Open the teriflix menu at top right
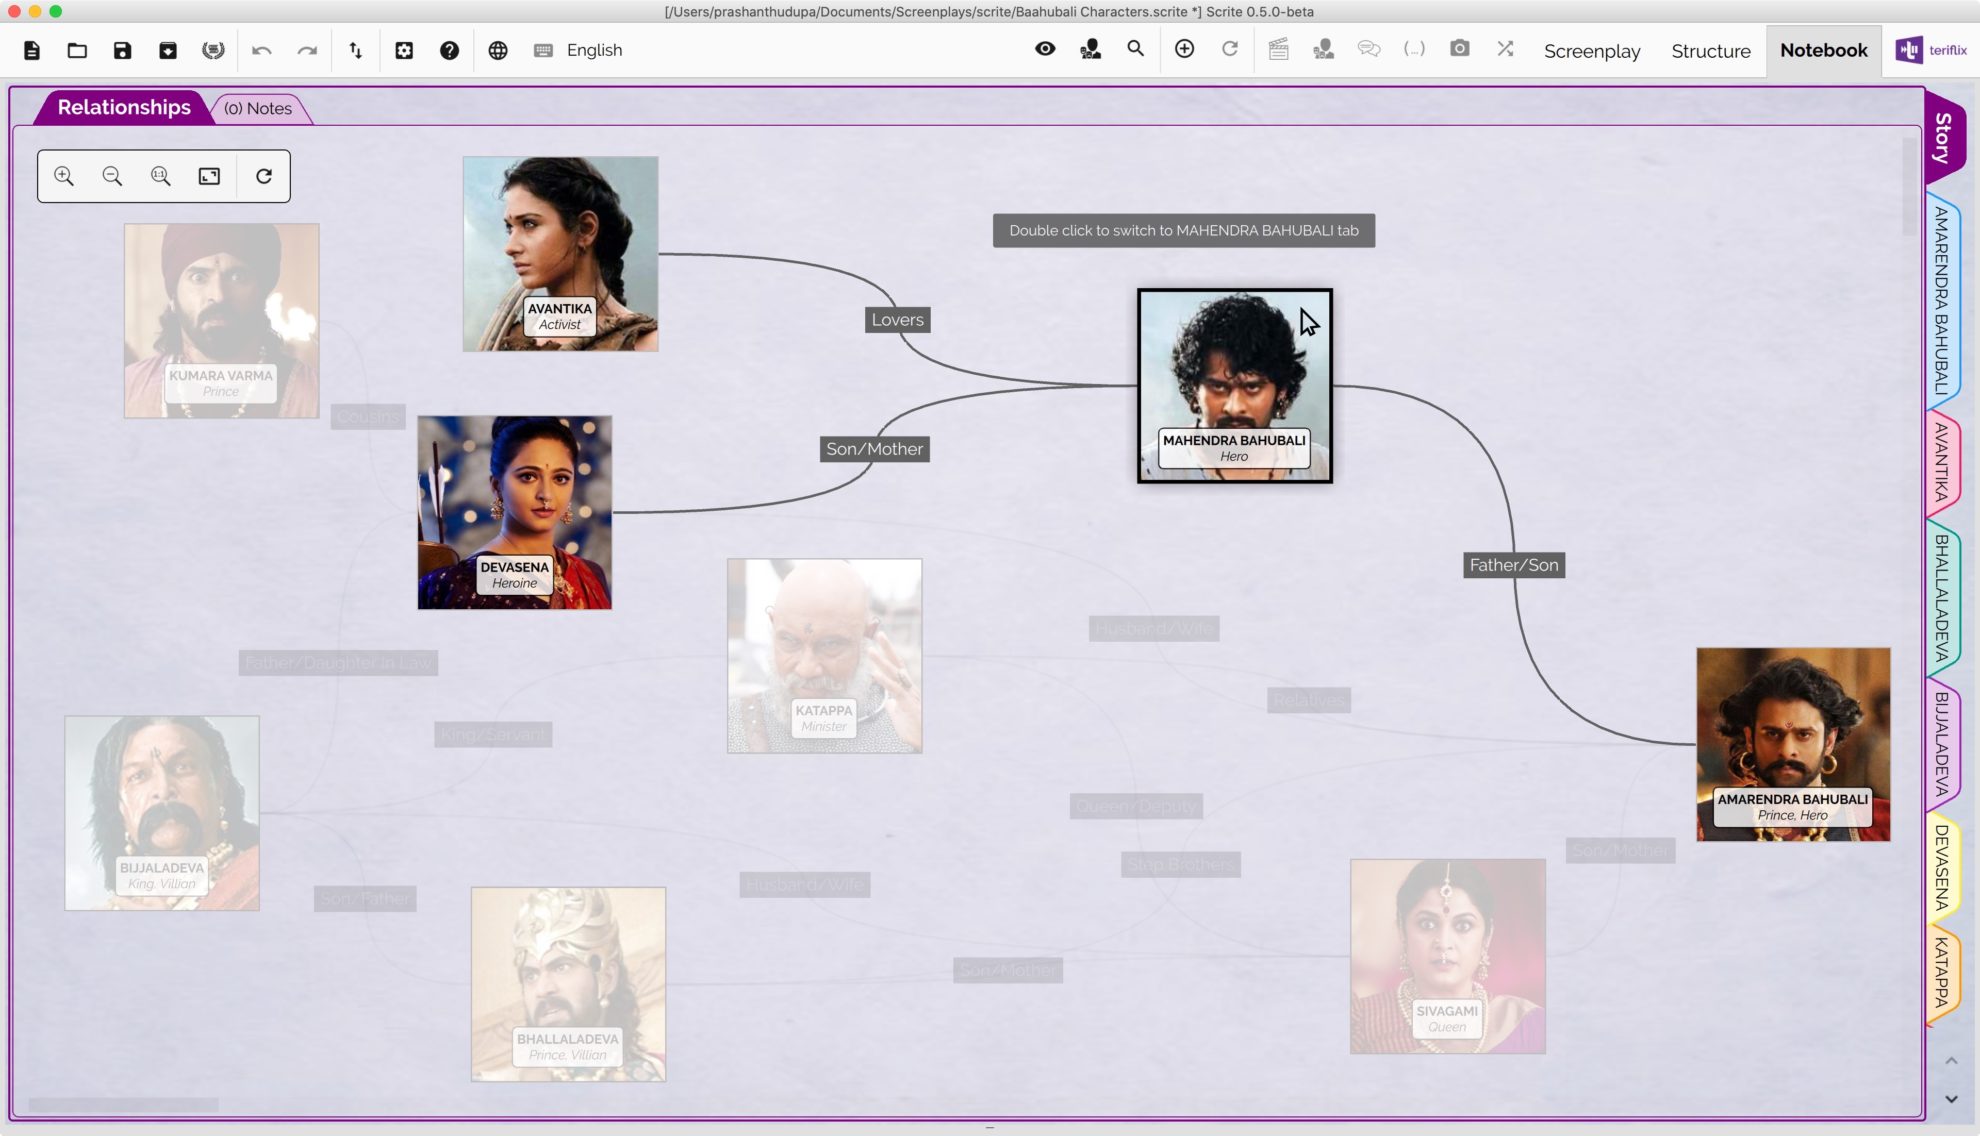1980x1136 pixels. [x=1928, y=48]
